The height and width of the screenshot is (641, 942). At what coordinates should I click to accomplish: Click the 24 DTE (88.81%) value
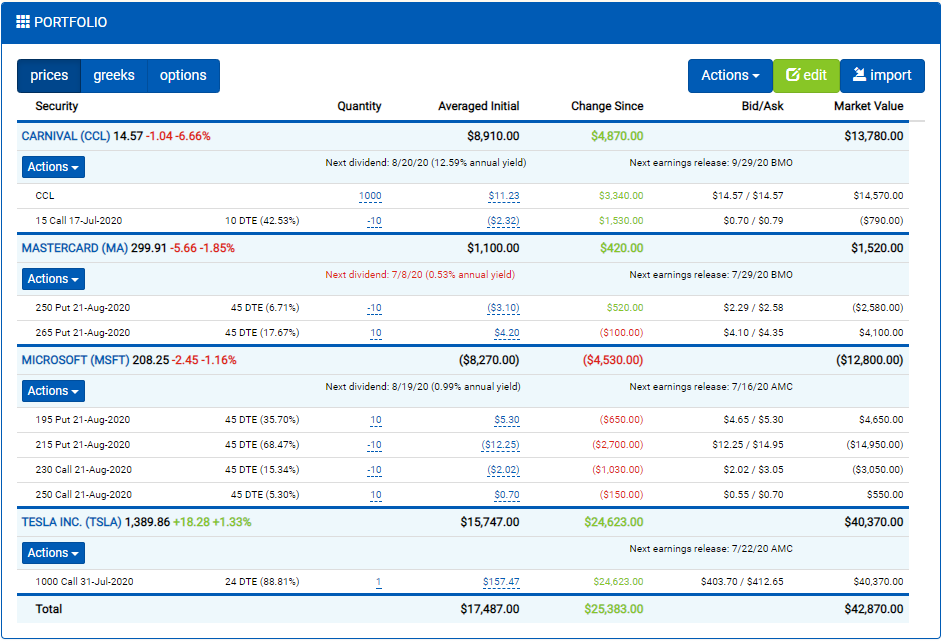[x=262, y=582]
